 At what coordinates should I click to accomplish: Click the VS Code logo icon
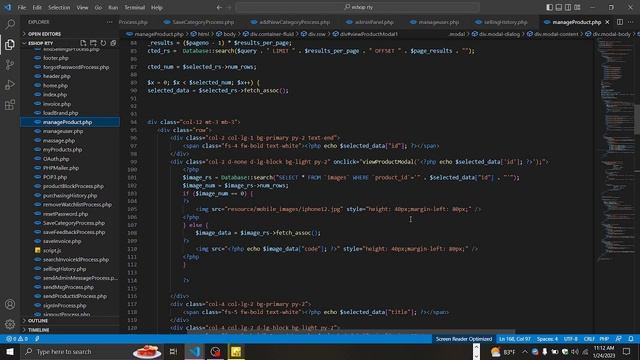(x=8, y=7)
